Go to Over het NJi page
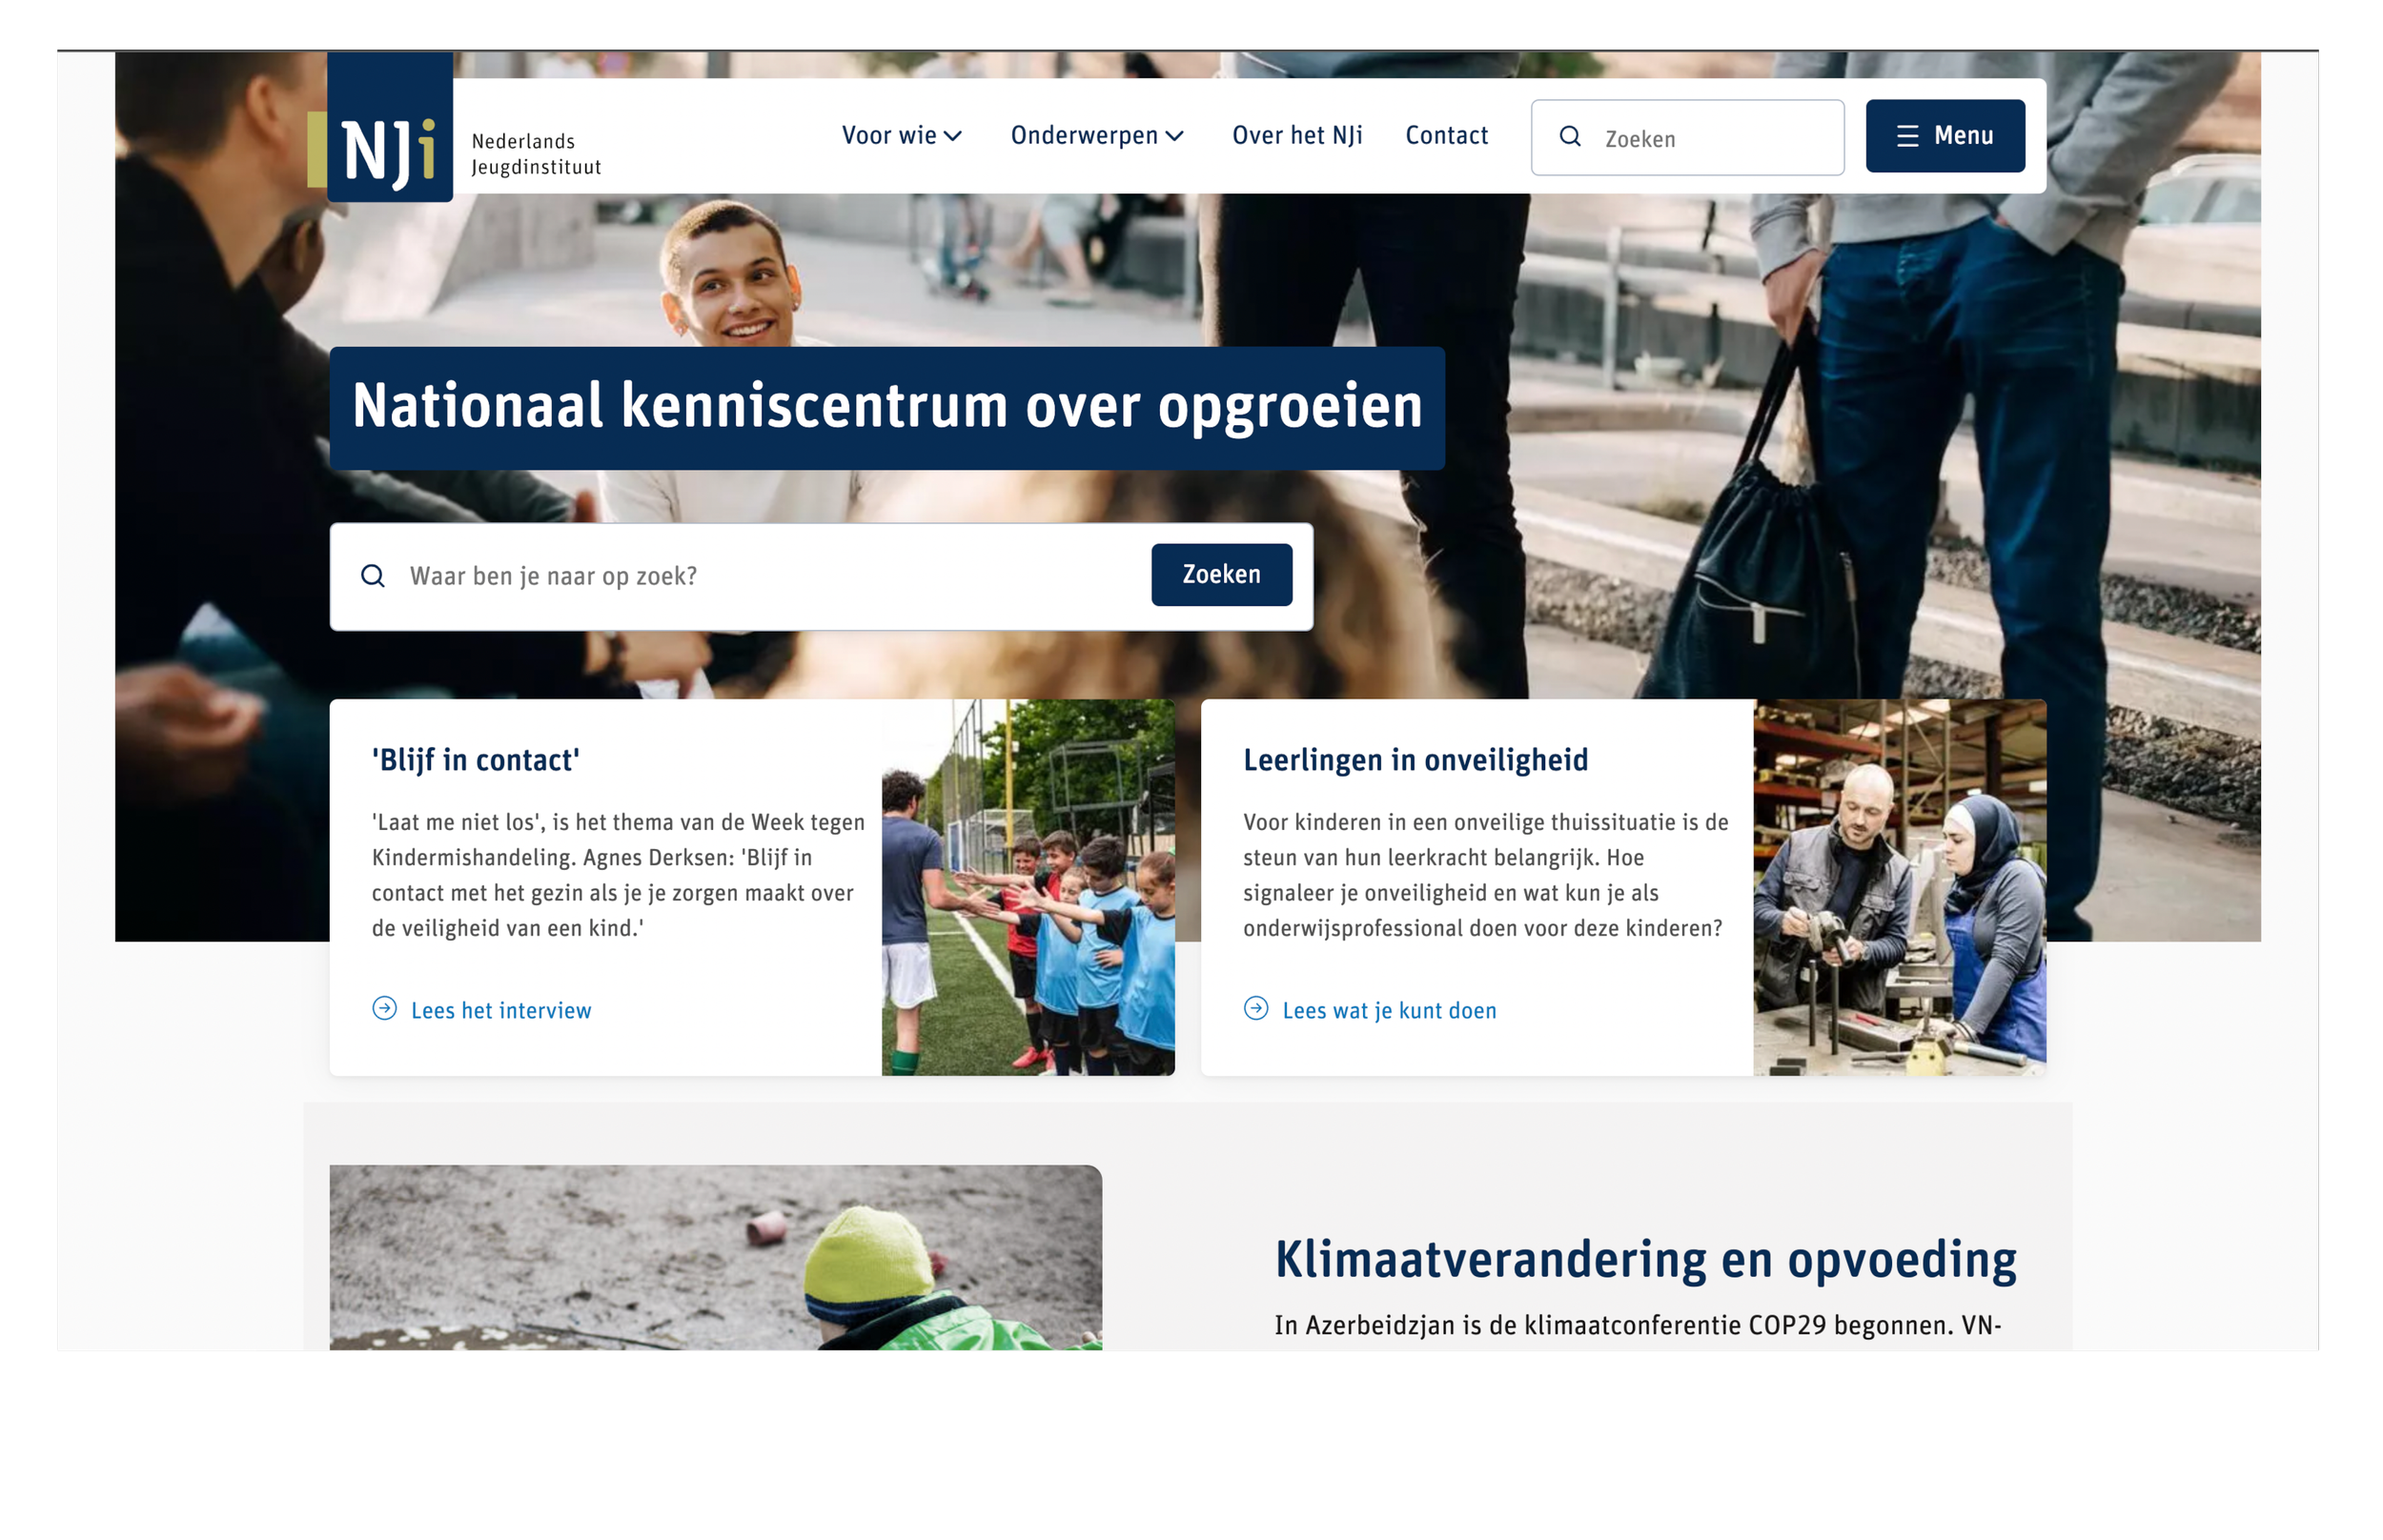Image resolution: width=2383 pixels, height=1540 pixels. click(1297, 136)
